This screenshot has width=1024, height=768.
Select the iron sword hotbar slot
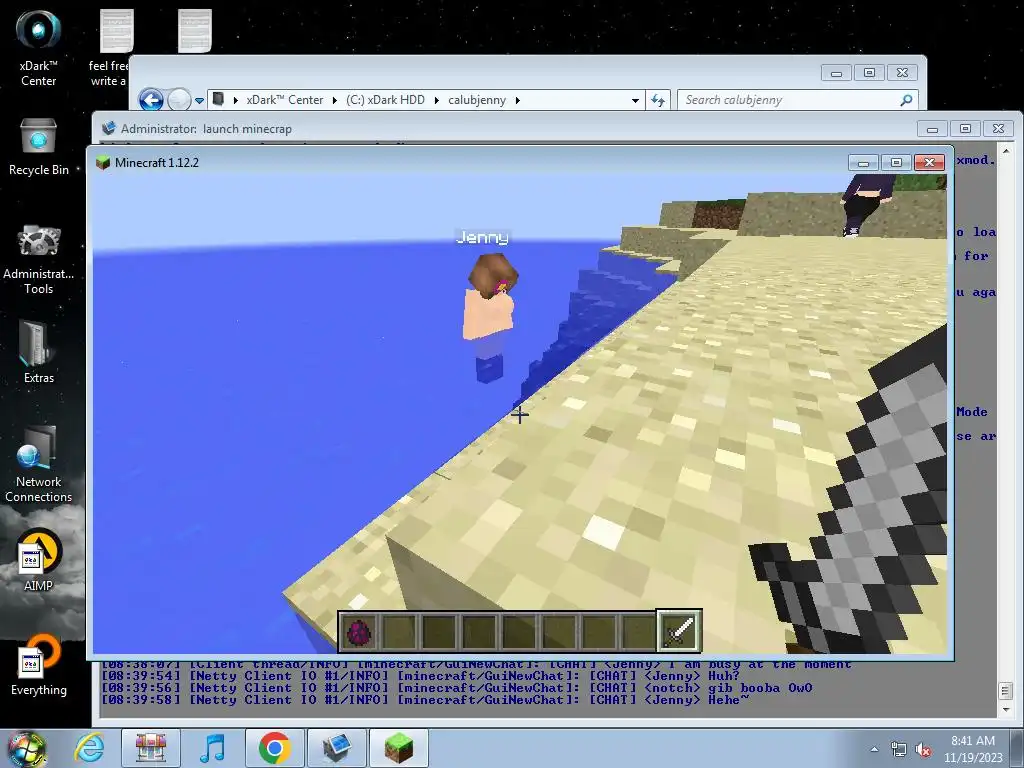coord(679,631)
